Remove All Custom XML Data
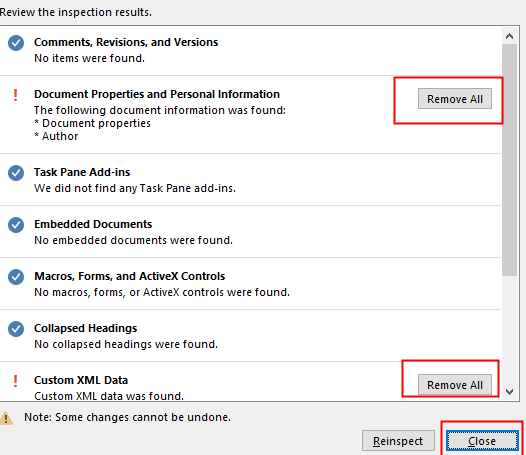The image size is (526, 455). pyautogui.click(x=455, y=385)
